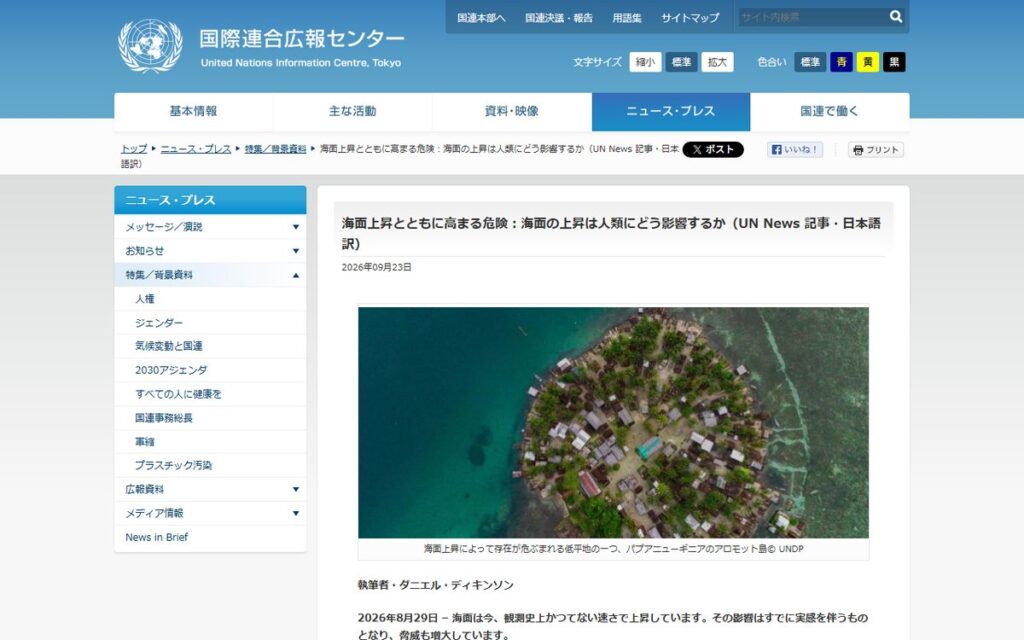Image resolution: width=1024 pixels, height=640 pixels.
Task: Click ニュース・プレス sidebar header
Action: pos(210,200)
